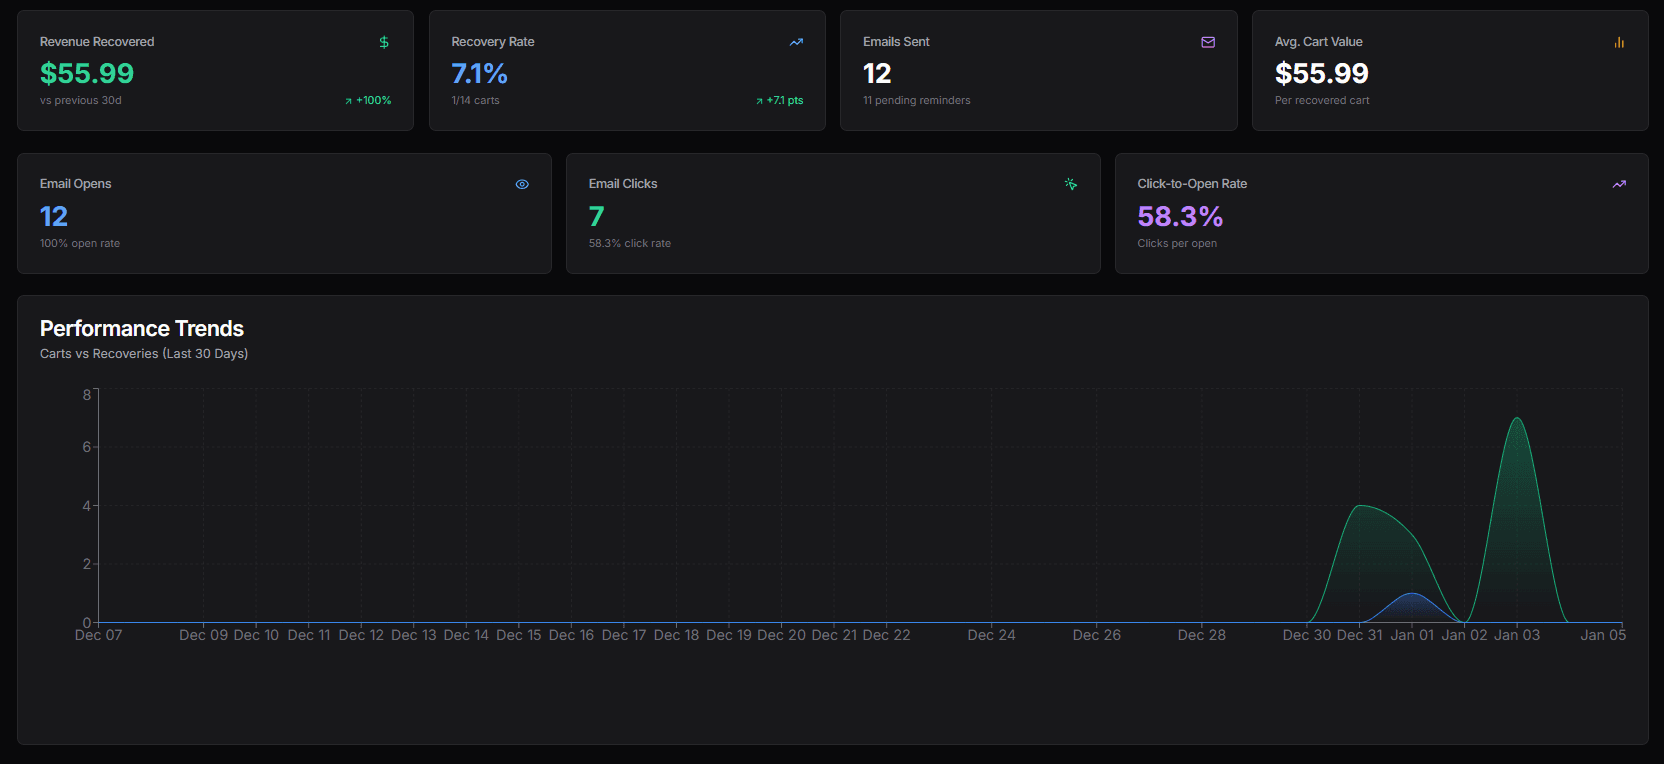Click the Carts vs Recoveries subtitle

[144, 353]
